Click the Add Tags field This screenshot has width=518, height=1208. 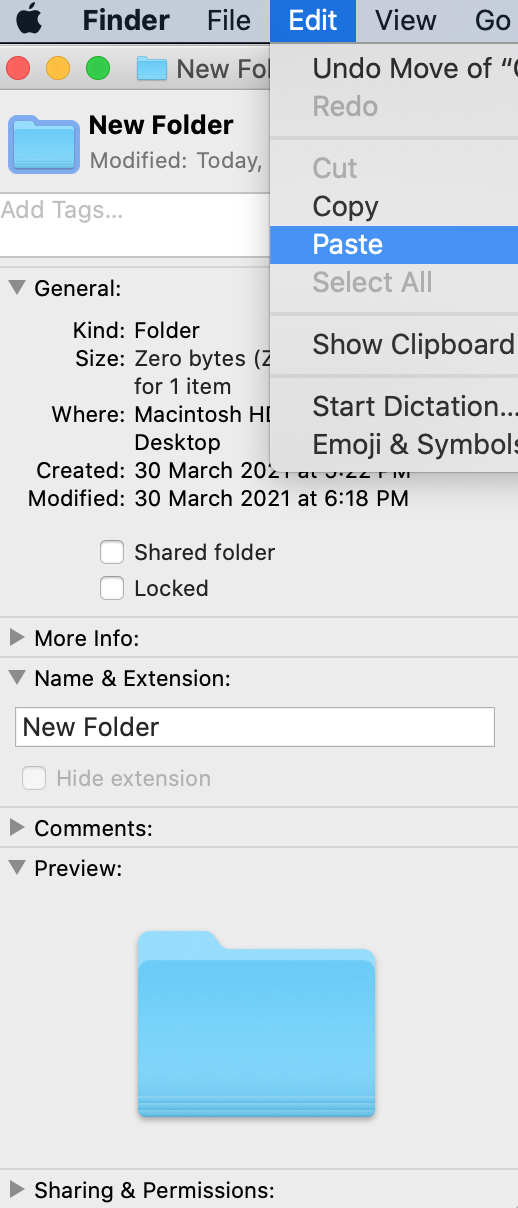click(135, 224)
